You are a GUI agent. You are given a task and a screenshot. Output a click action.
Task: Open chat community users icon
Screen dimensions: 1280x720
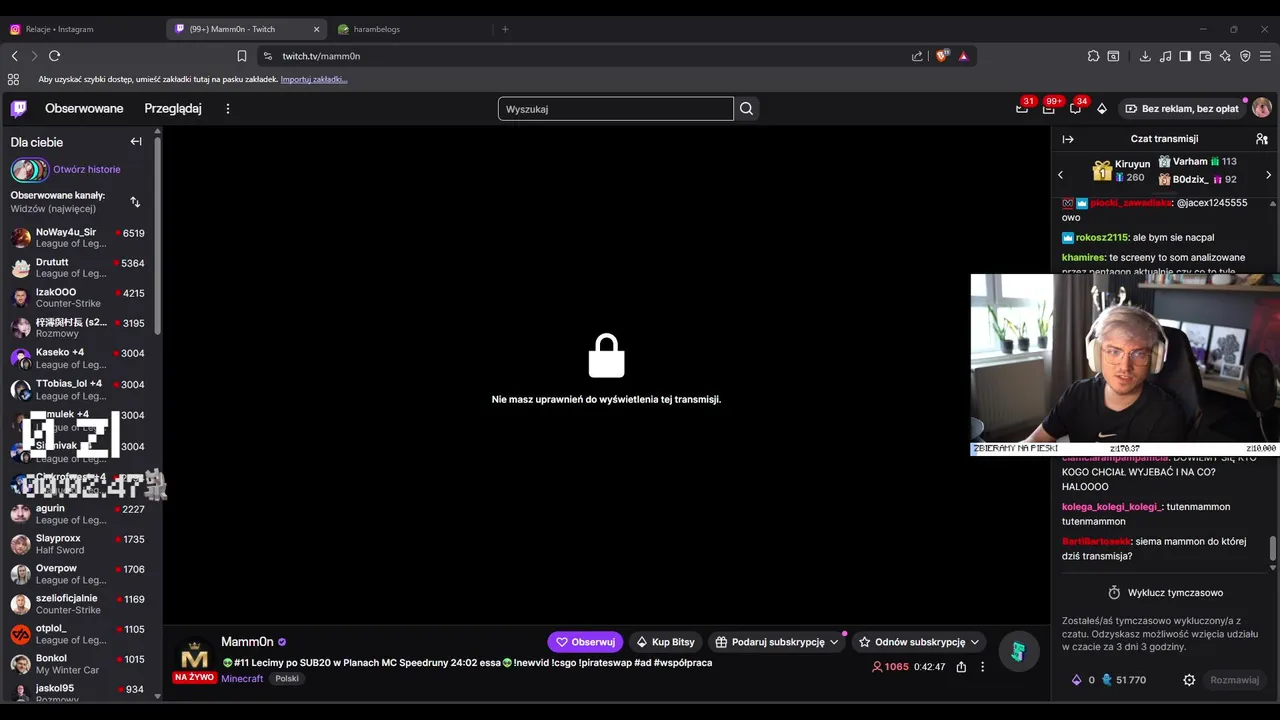tap(1262, 139)
